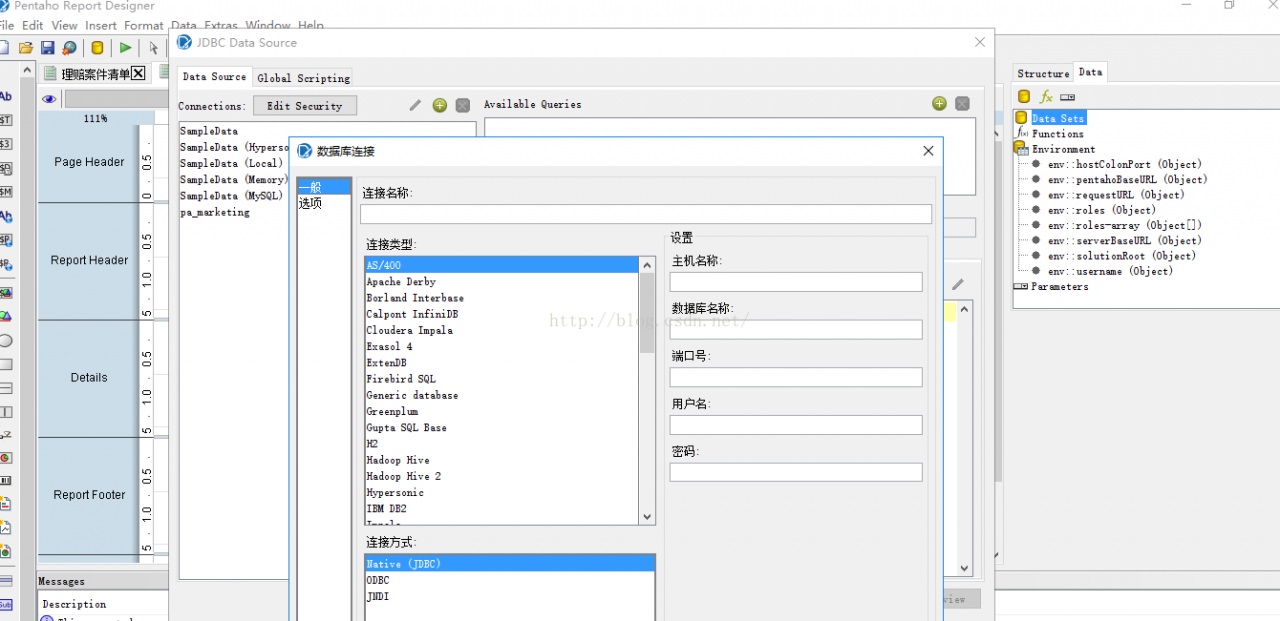This screenshot has height=621, width=1280.
Task: Click the Report Header band label
Action: click(90, 260)
